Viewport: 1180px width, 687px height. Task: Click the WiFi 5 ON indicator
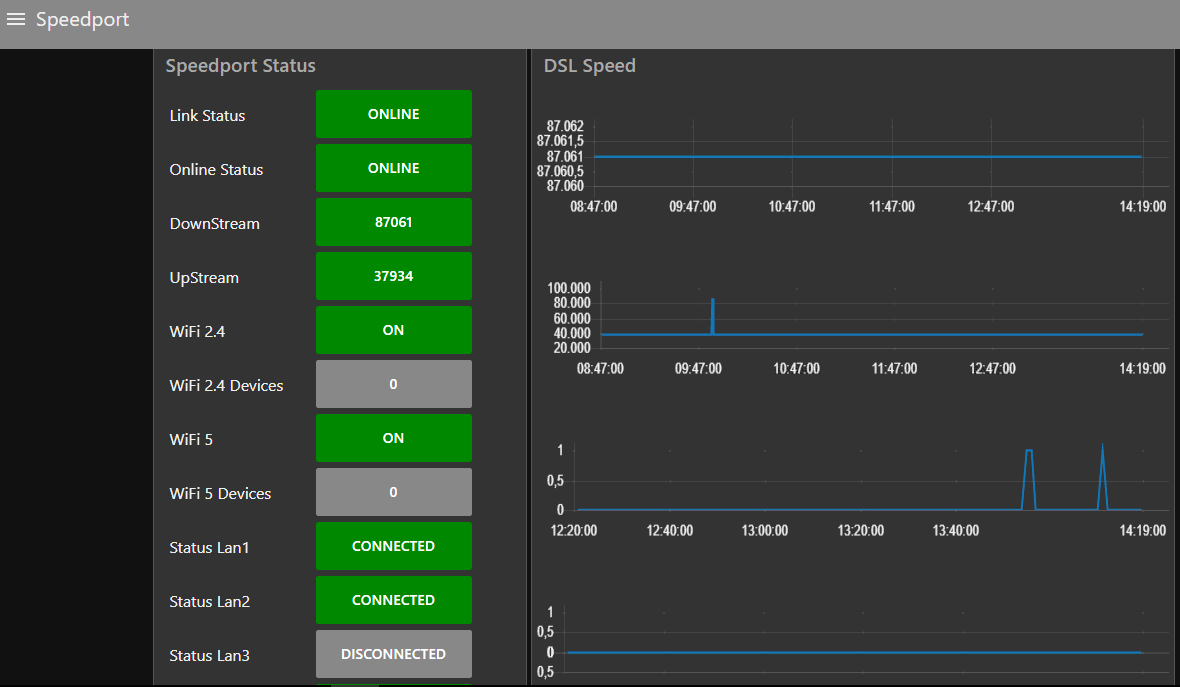click(x=394, y=438)
